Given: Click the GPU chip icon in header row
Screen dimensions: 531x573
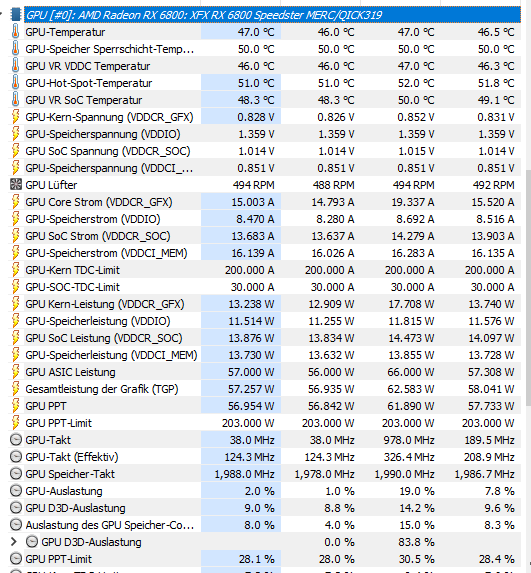Looking at the screenshot, I should (x=16, y=15).
